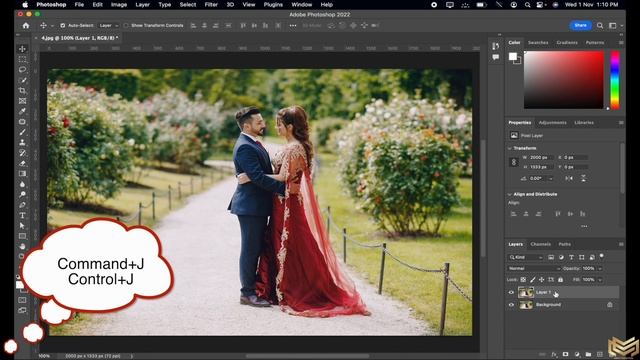Open the Filter menu

[211, 4]
